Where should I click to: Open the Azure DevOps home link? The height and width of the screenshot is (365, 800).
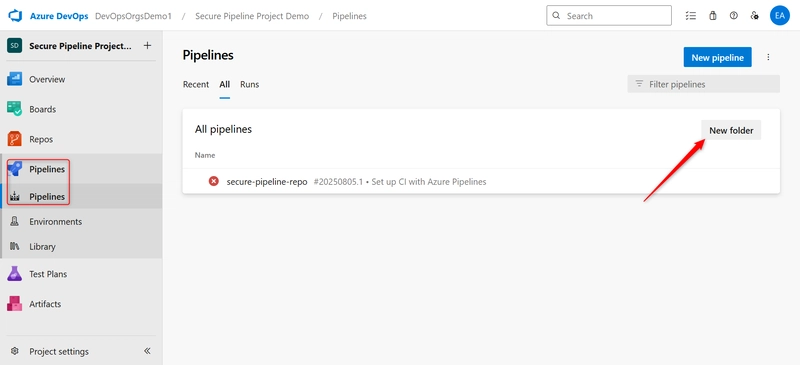click(59, 16)
